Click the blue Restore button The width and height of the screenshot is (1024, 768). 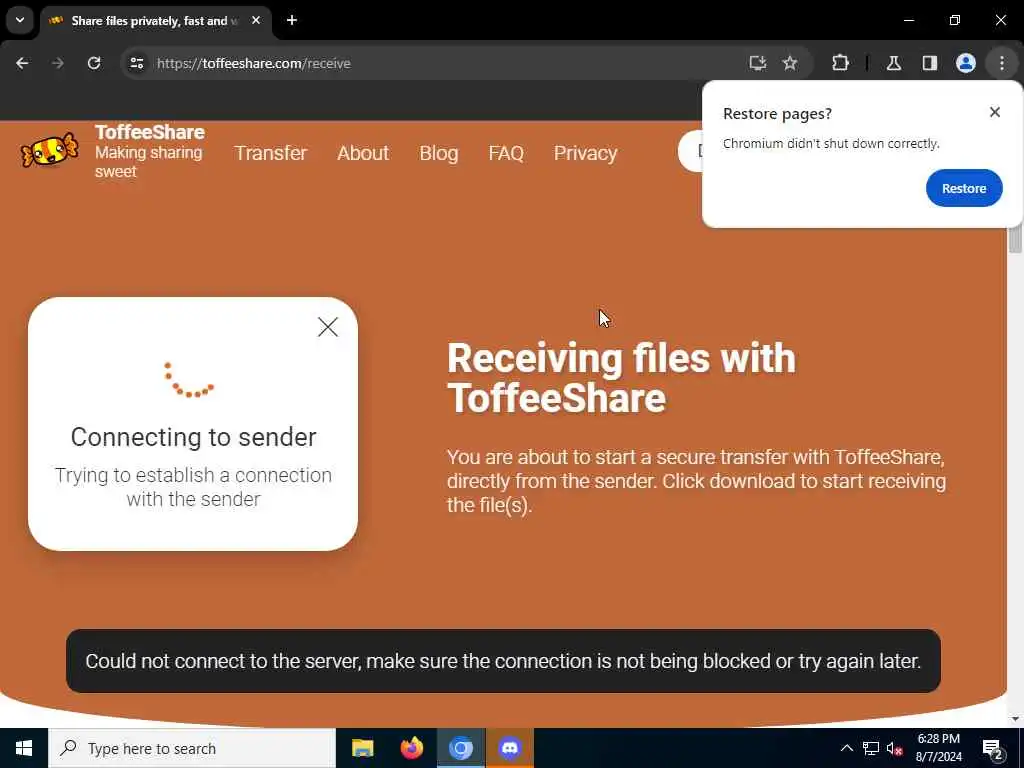[964, 188]
